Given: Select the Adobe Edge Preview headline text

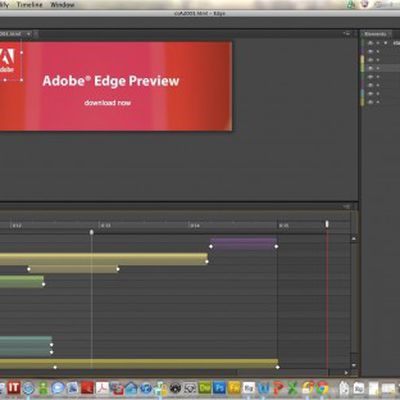Looking at the screenshot, I should click(x=111, y=81).
